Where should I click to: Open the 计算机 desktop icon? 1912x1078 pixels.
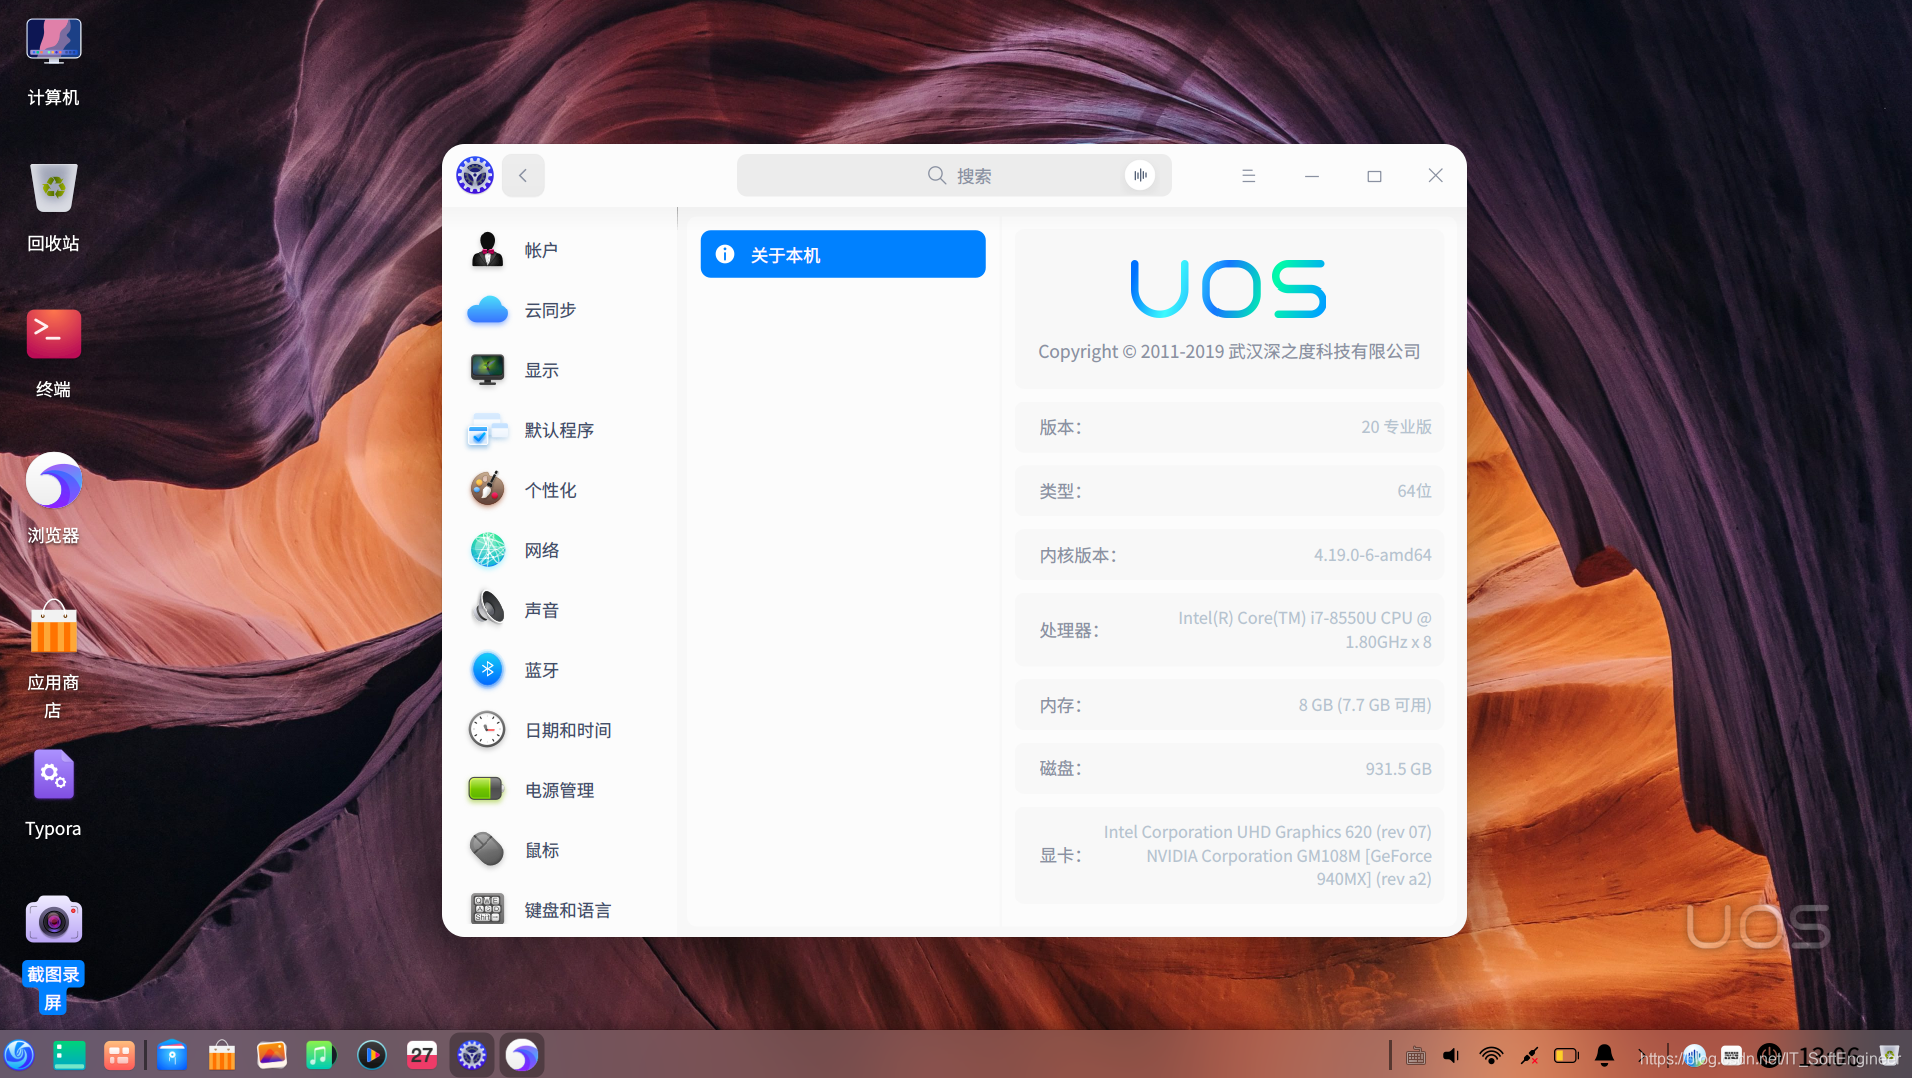coord(53,62)
